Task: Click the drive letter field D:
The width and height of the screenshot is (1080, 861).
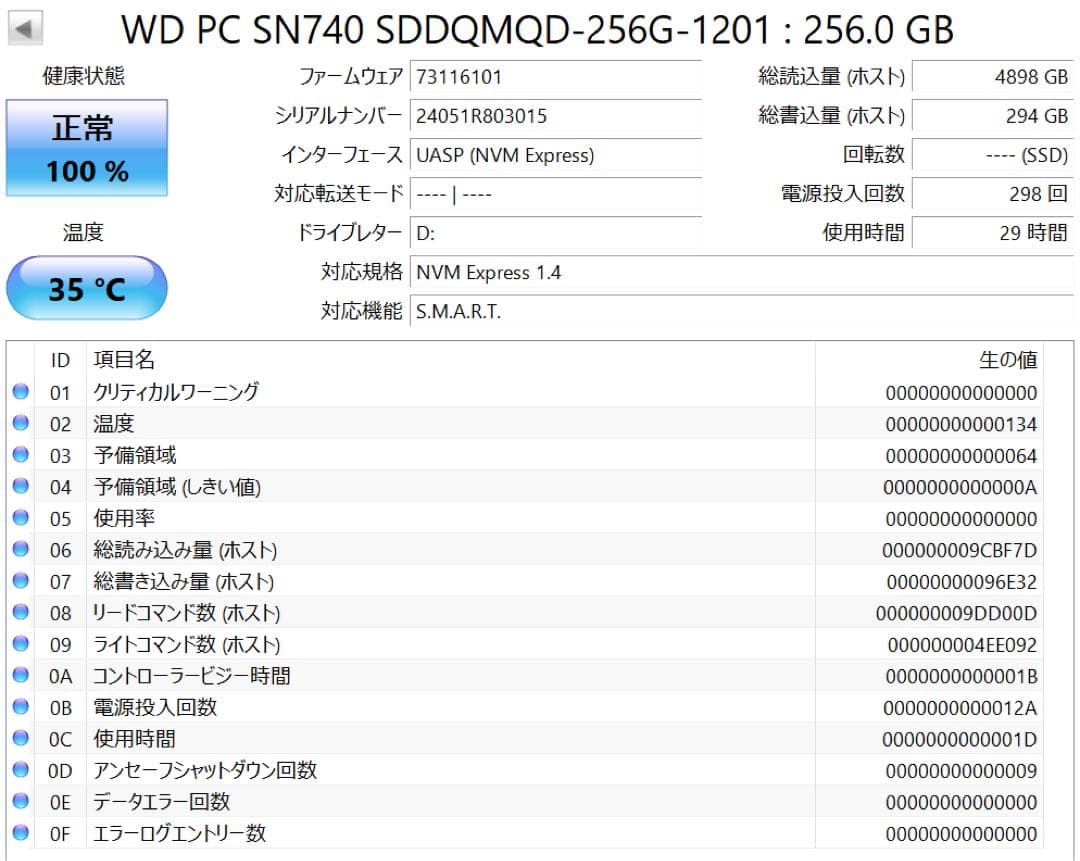Action: click(556, 233)
